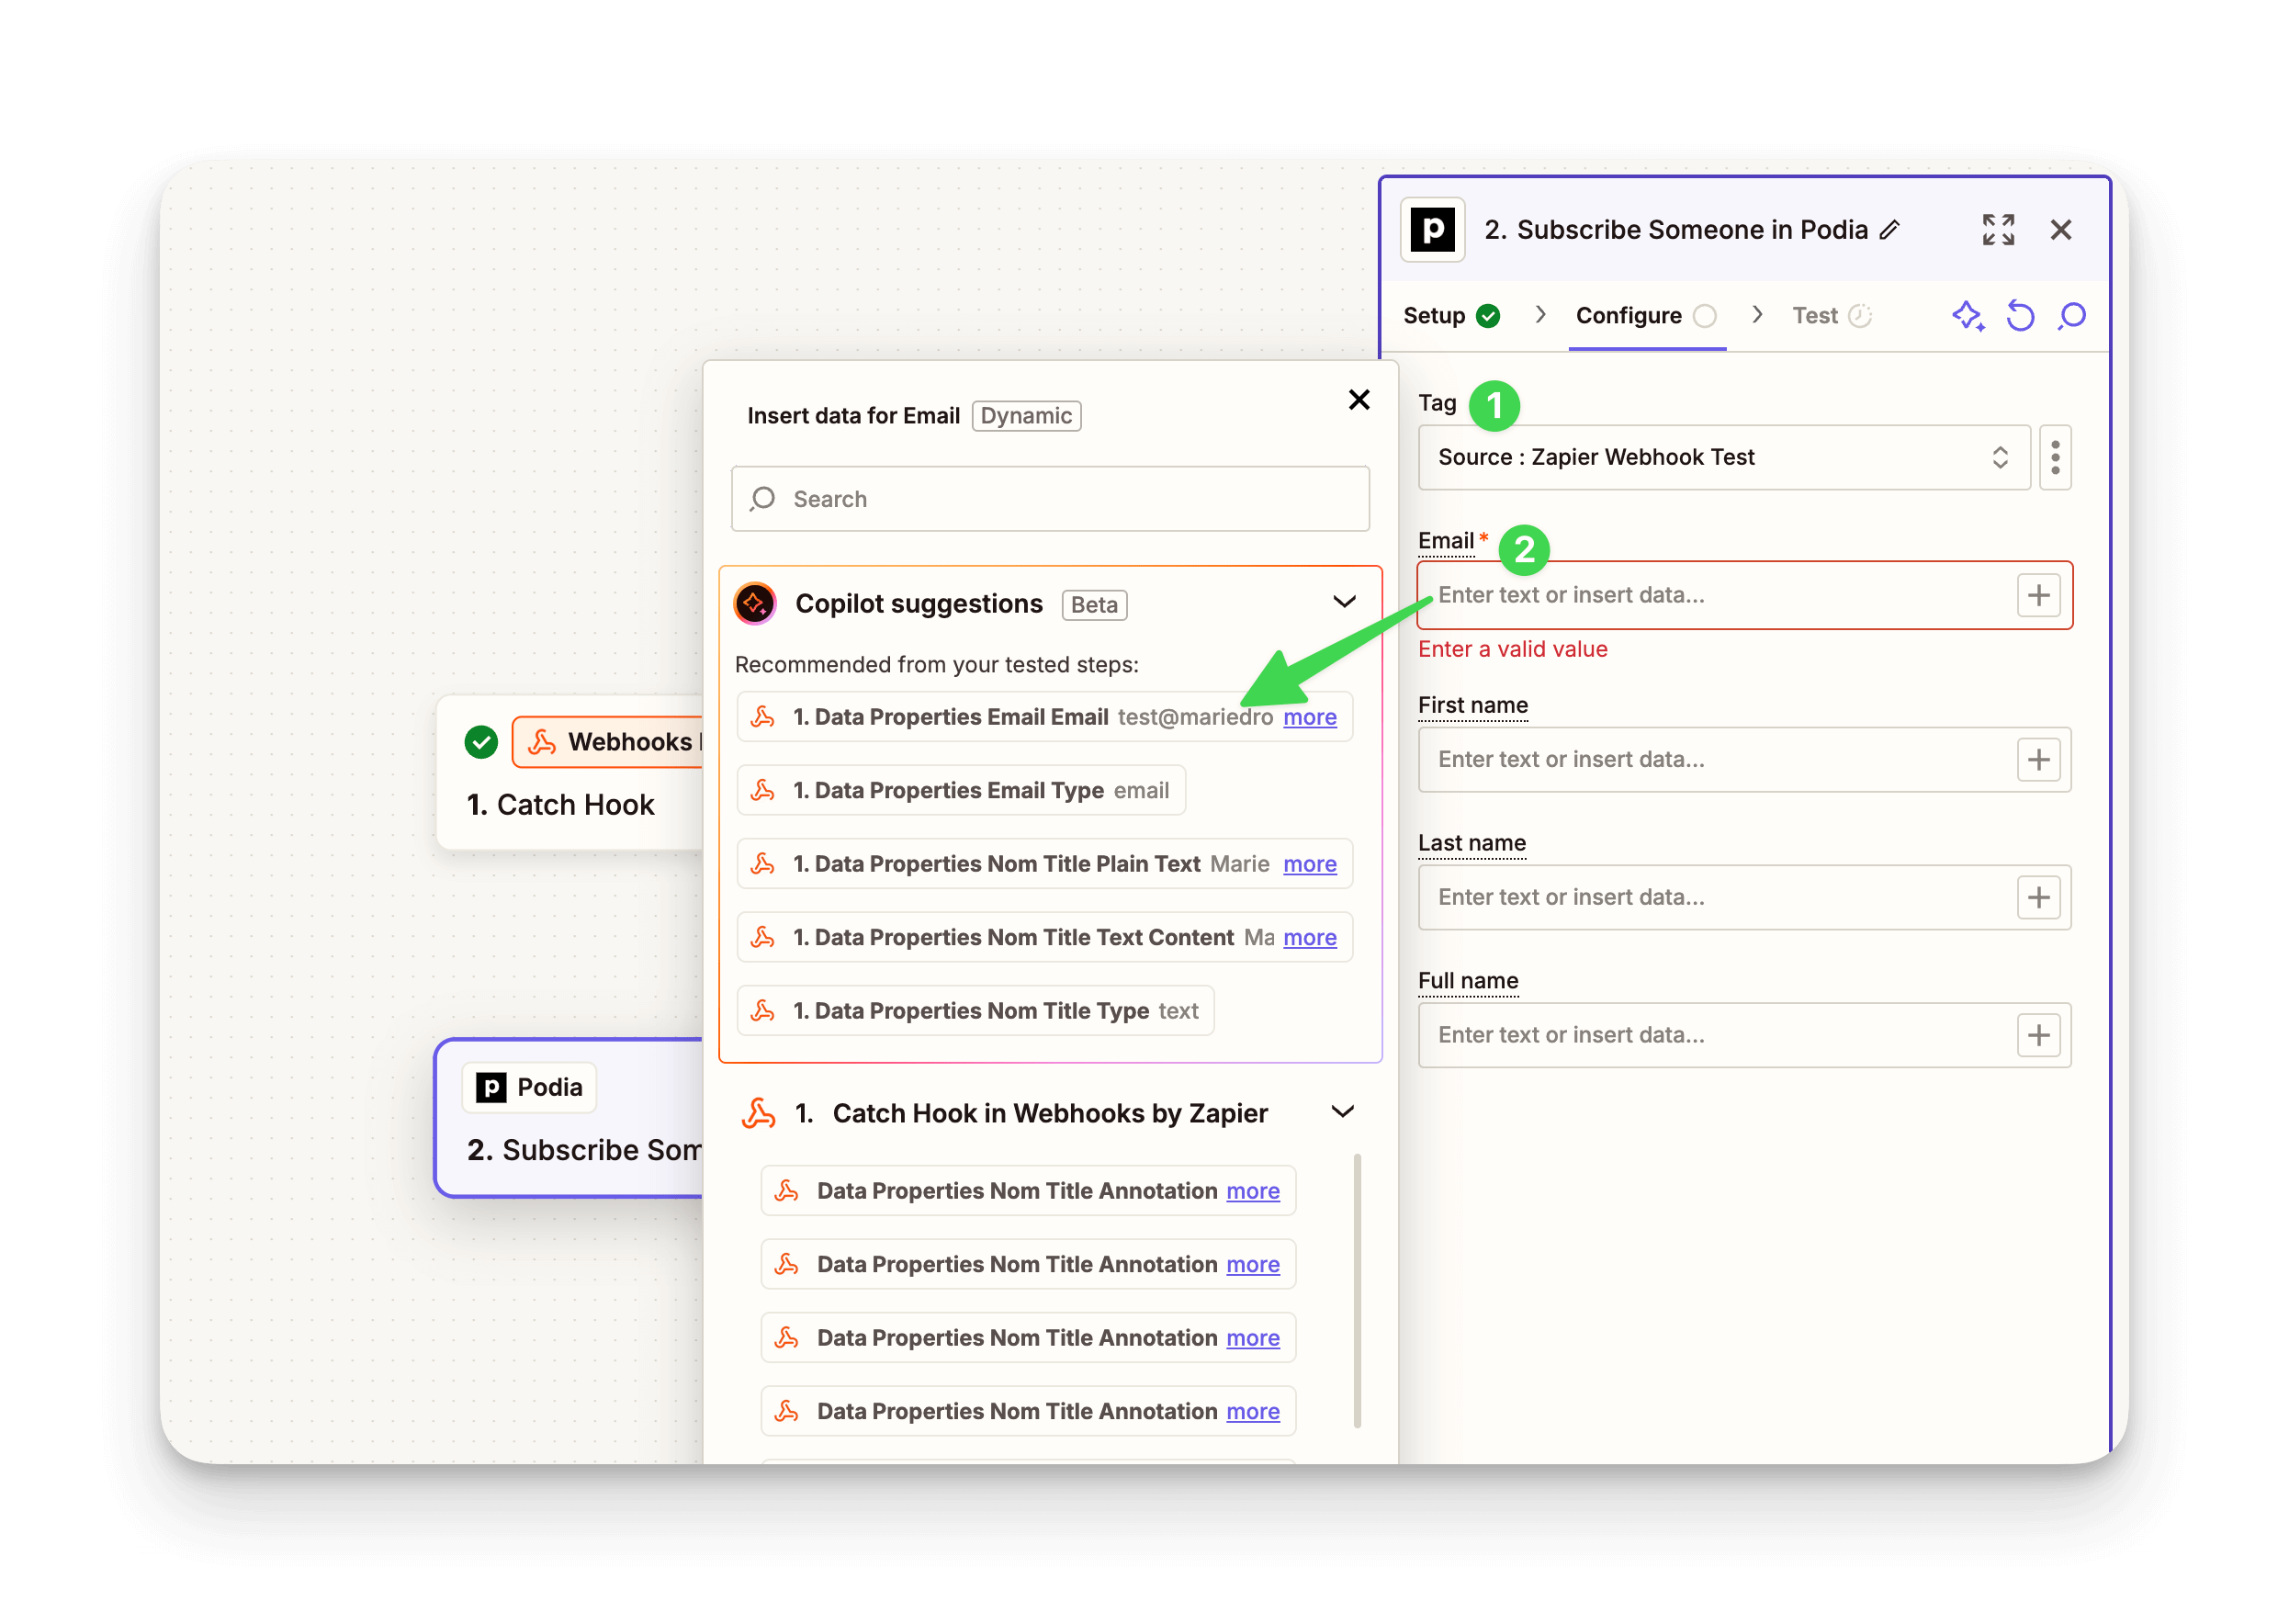Open search via the magnifier icon in the toolbar
This screenshot has width=2289, height=1624.
pyautogui.click(x=2072, y=316)
